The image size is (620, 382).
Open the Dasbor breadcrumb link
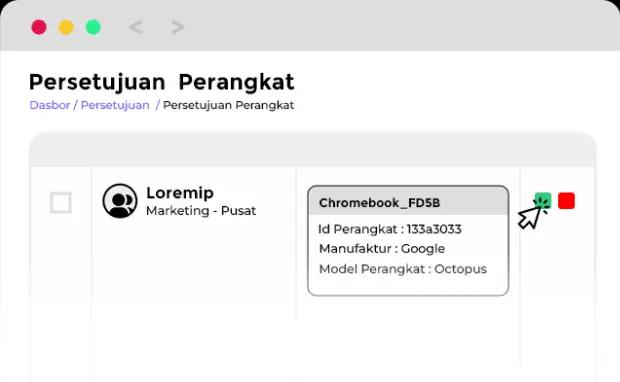tap(50, 105)
